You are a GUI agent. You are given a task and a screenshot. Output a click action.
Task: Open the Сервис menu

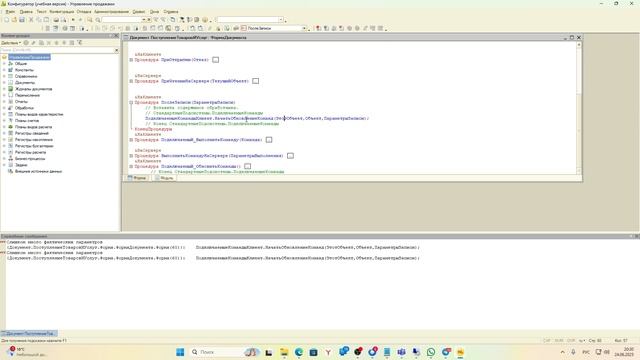pos(139,12)
